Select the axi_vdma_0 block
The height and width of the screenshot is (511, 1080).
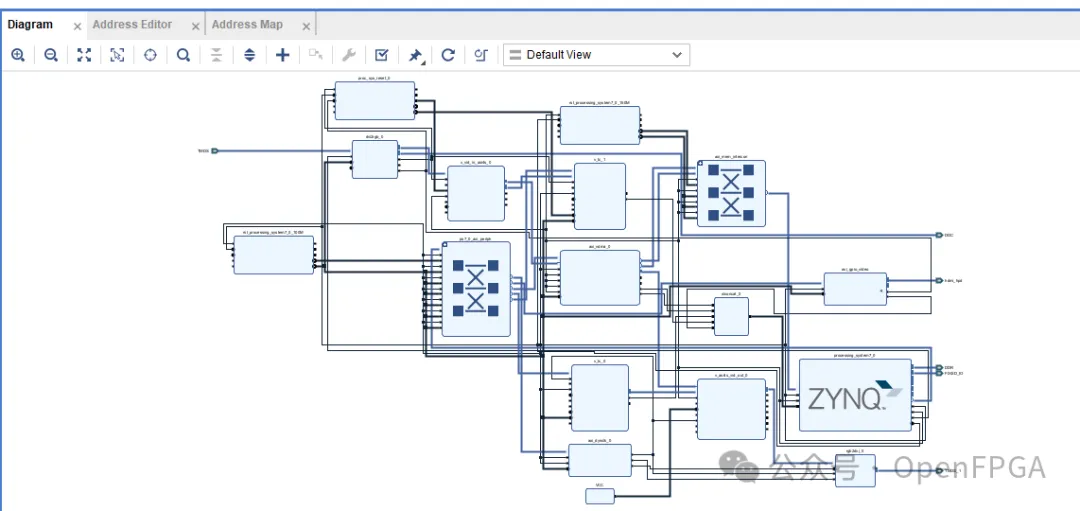click(x=599, y=277)
